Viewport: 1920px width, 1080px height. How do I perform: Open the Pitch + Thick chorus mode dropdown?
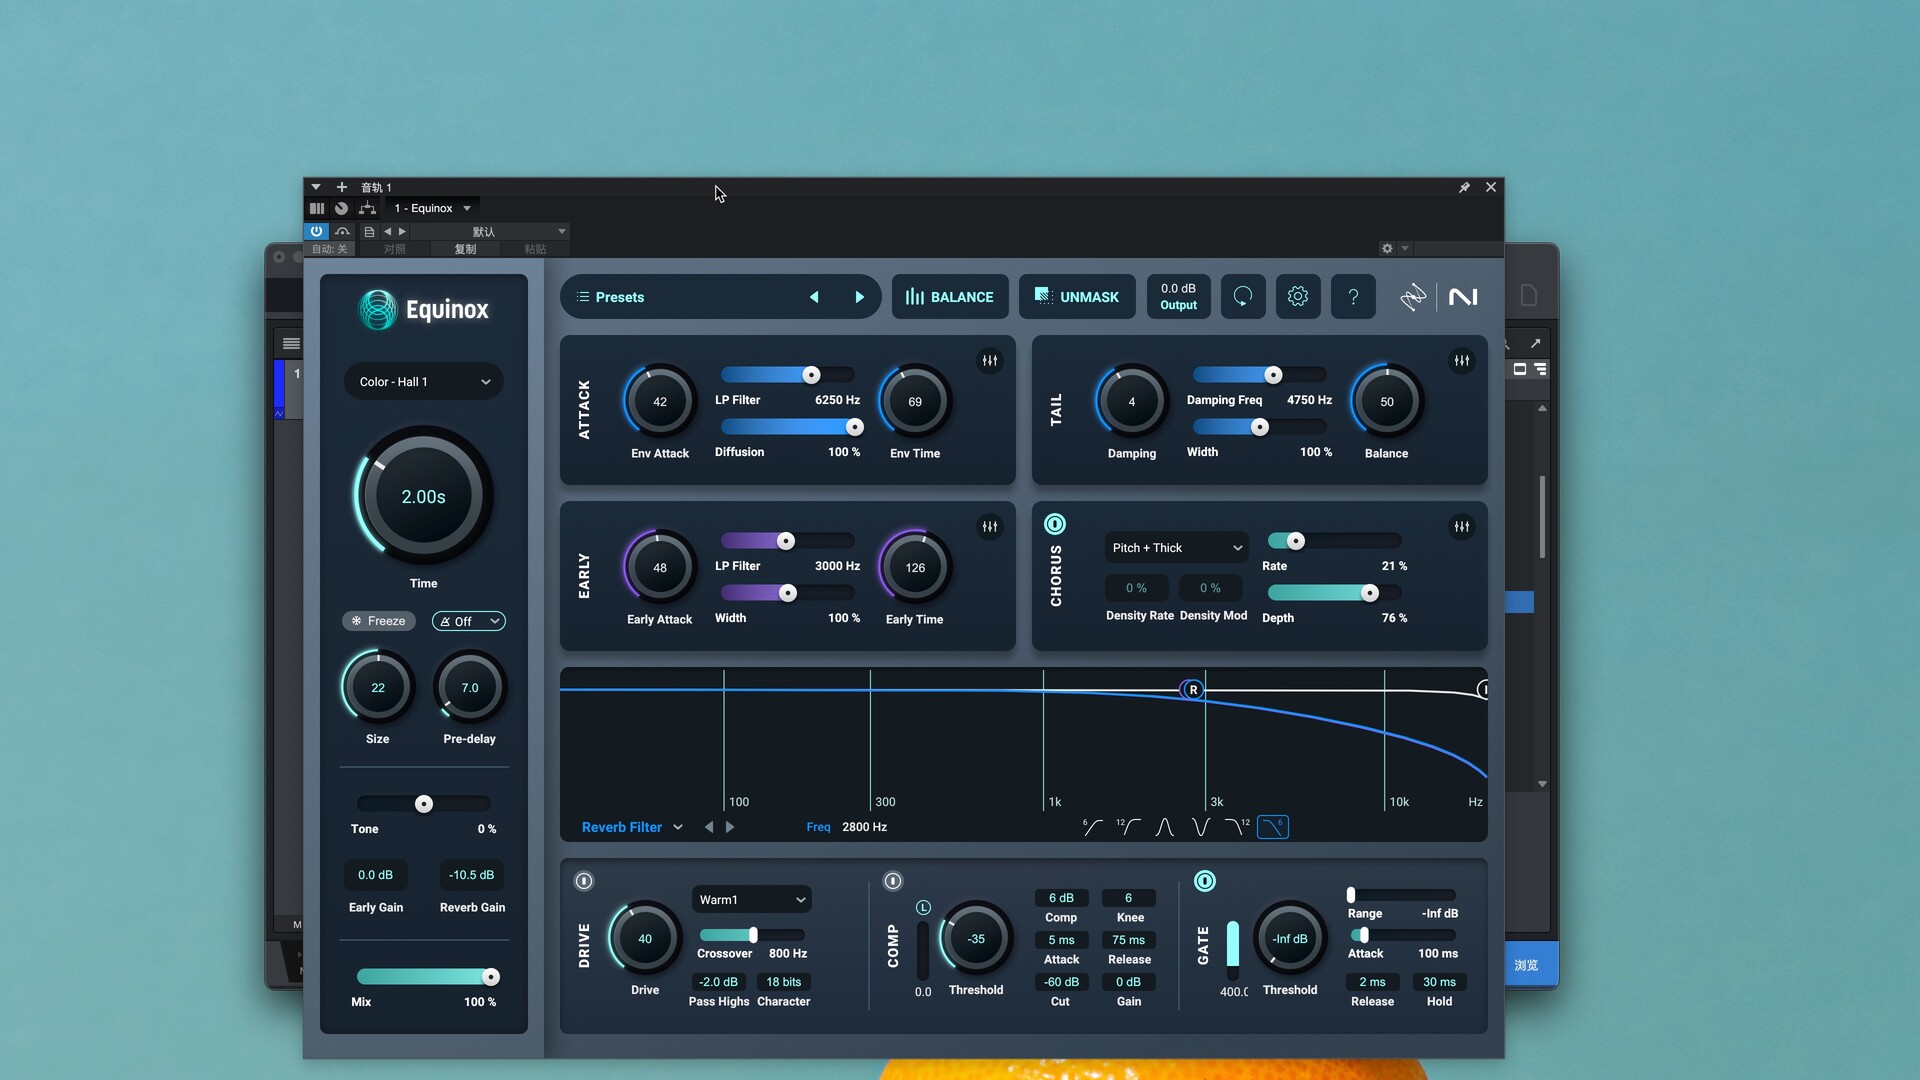pos(1177,548)
